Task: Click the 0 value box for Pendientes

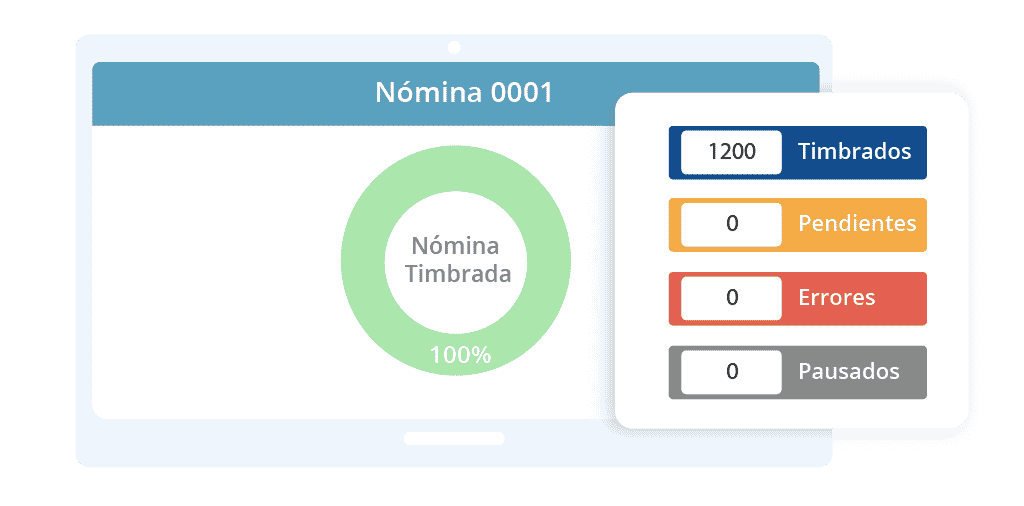Action: pyautogui.click(x=731, y=224)
